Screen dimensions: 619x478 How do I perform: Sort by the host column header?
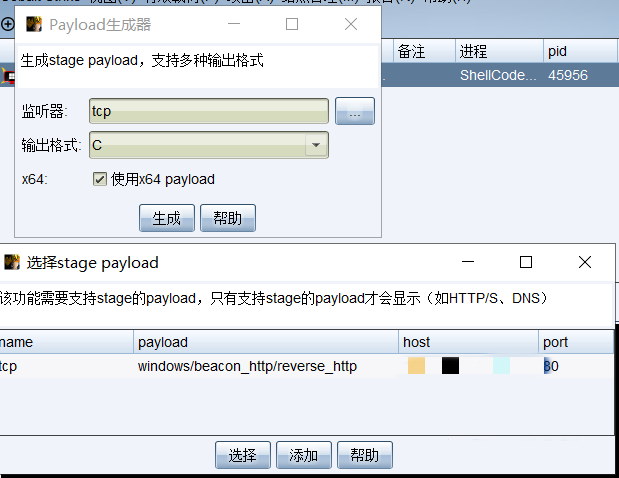468,342
